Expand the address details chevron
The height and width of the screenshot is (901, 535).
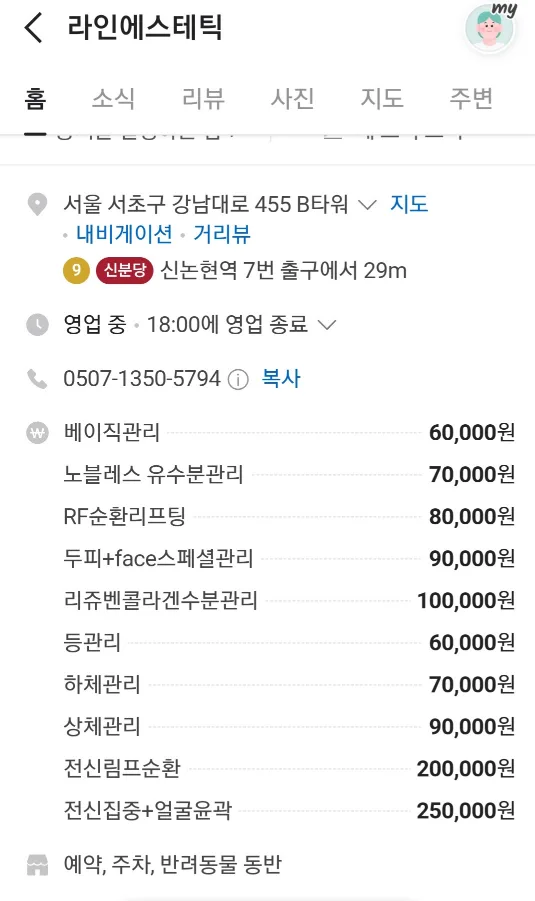point(367,204)
